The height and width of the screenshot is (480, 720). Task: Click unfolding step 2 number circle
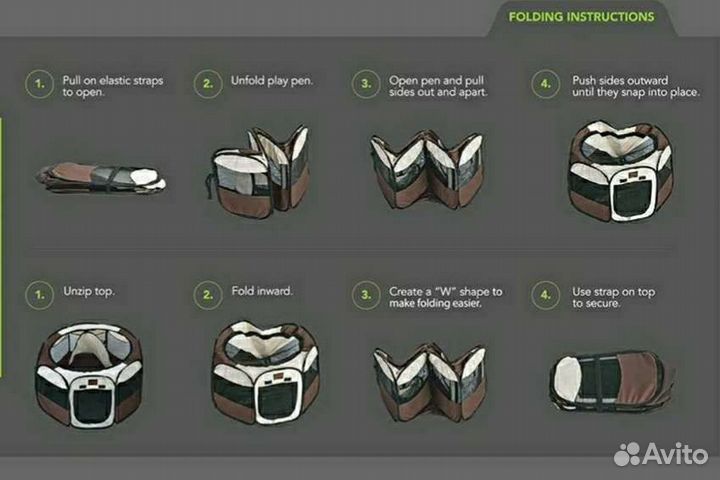[x=208, y=84]
